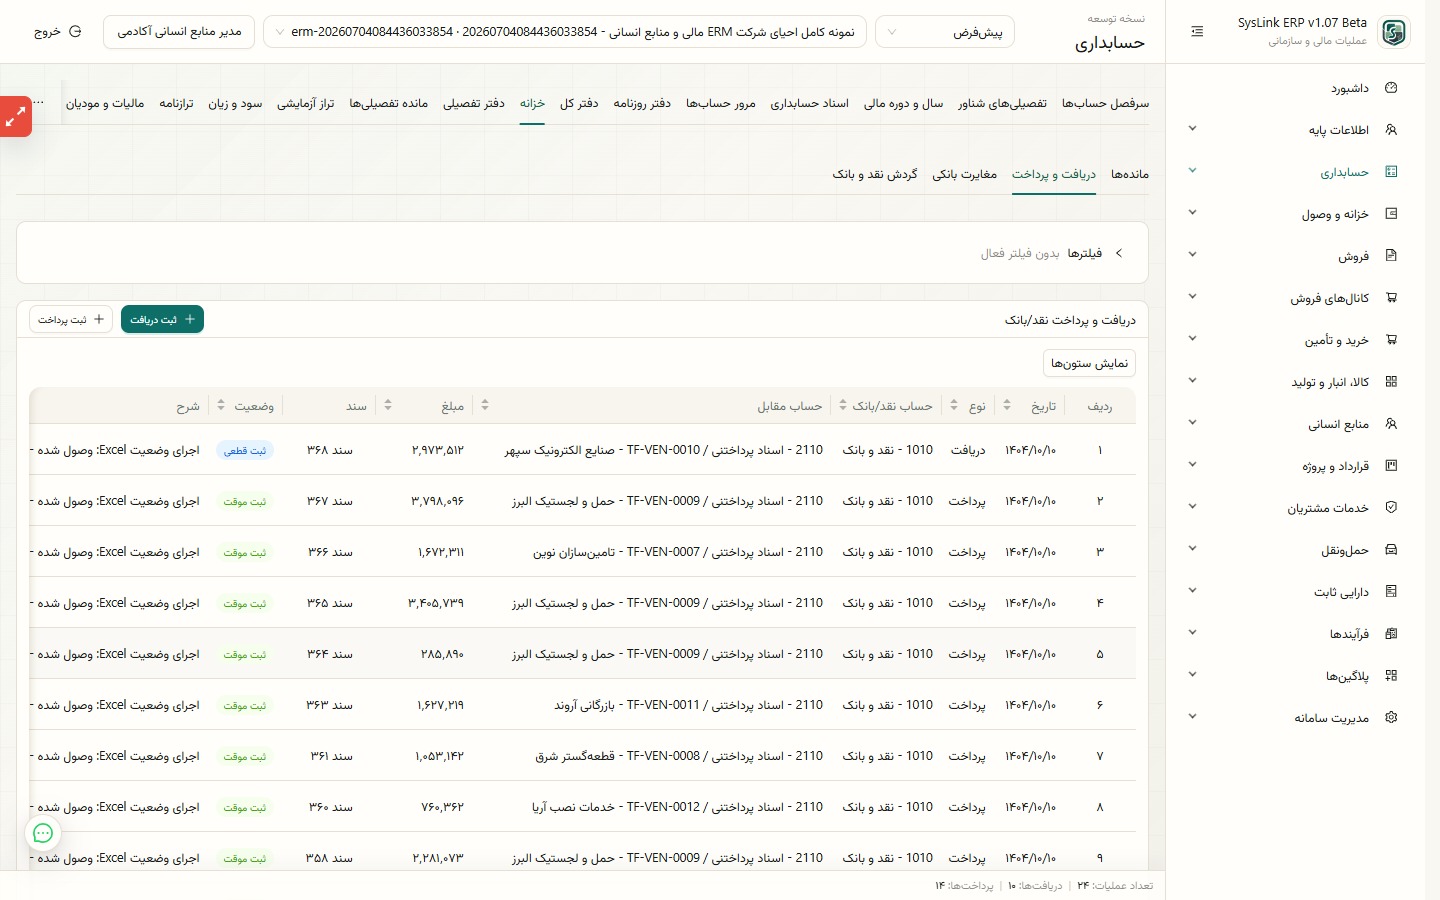Click the اطلاعات پایه sidebar icon

click(x=1391, y=130)
